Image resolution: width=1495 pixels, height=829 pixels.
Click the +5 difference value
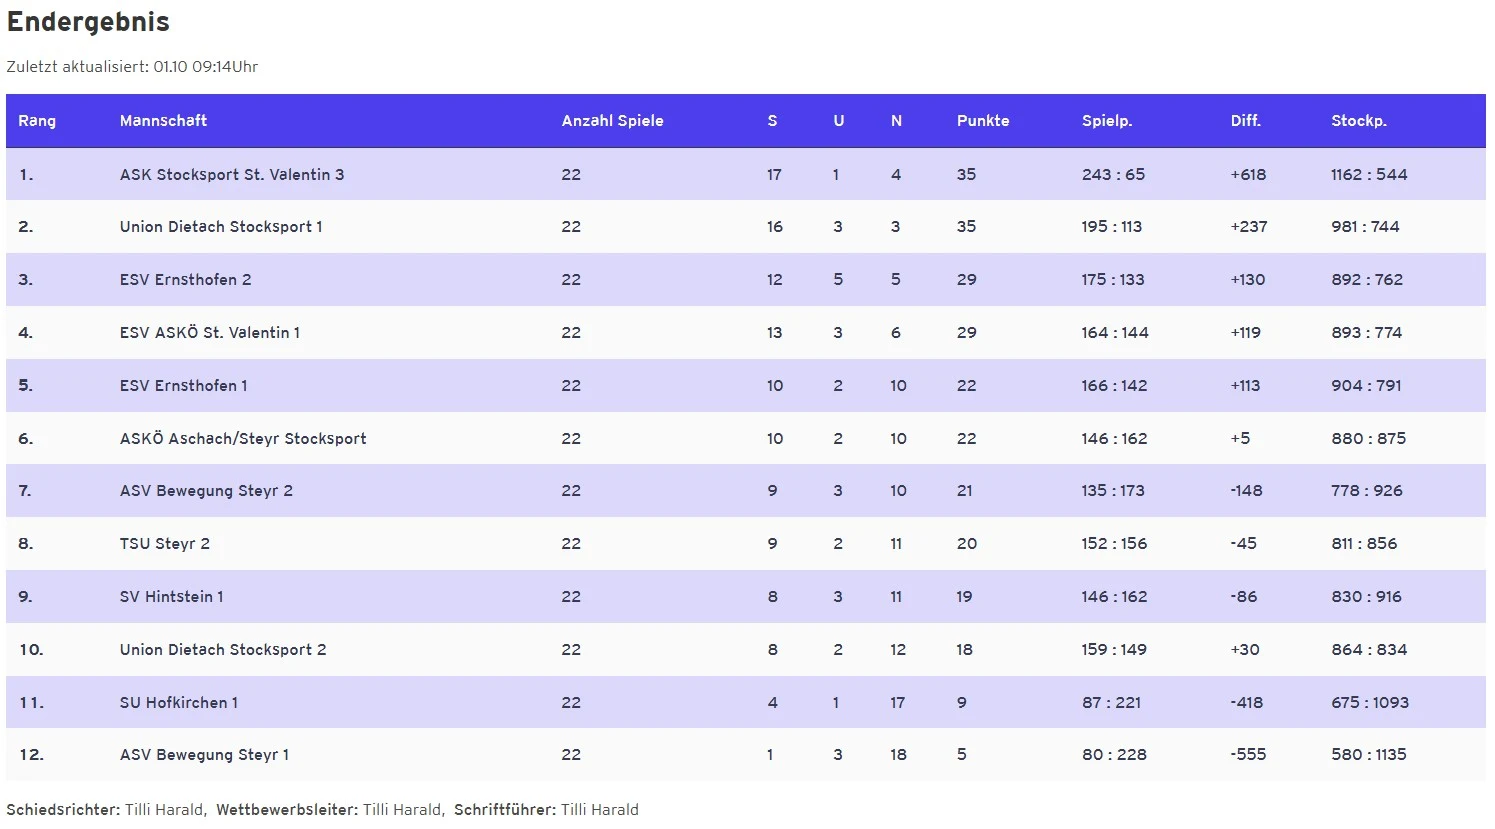pos(1240,439)
